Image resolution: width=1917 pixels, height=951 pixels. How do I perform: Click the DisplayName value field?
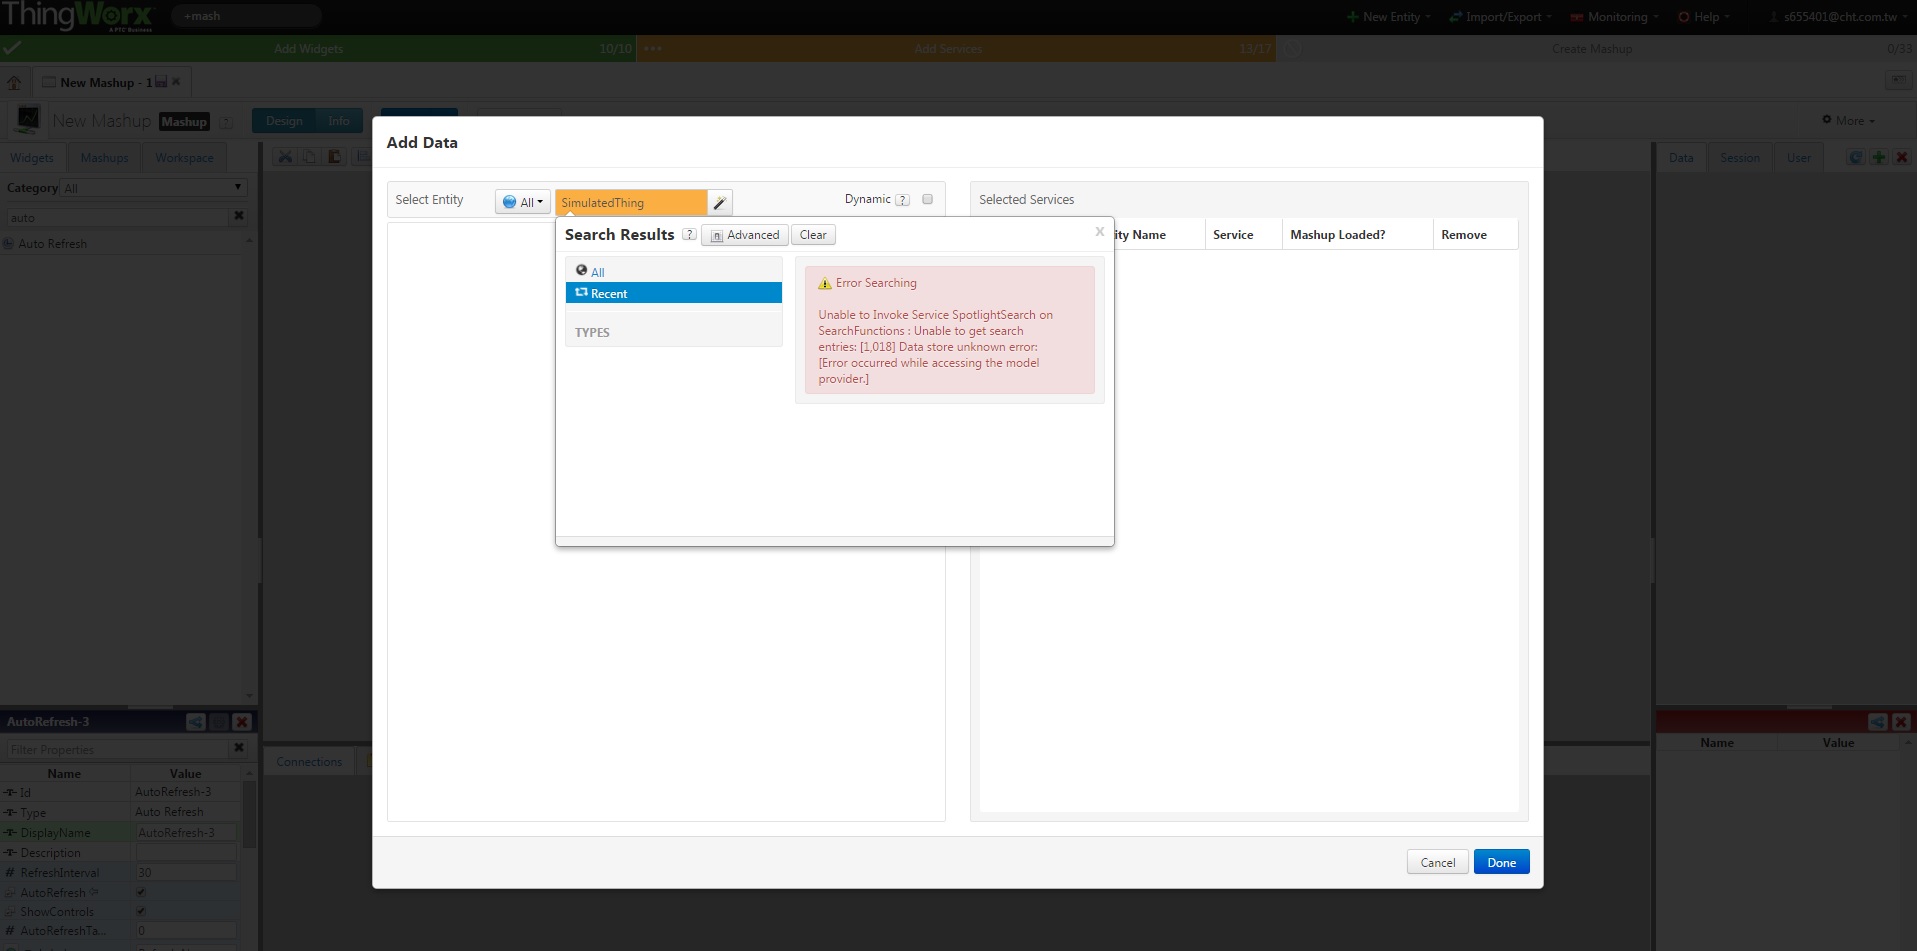pos(186,832)
